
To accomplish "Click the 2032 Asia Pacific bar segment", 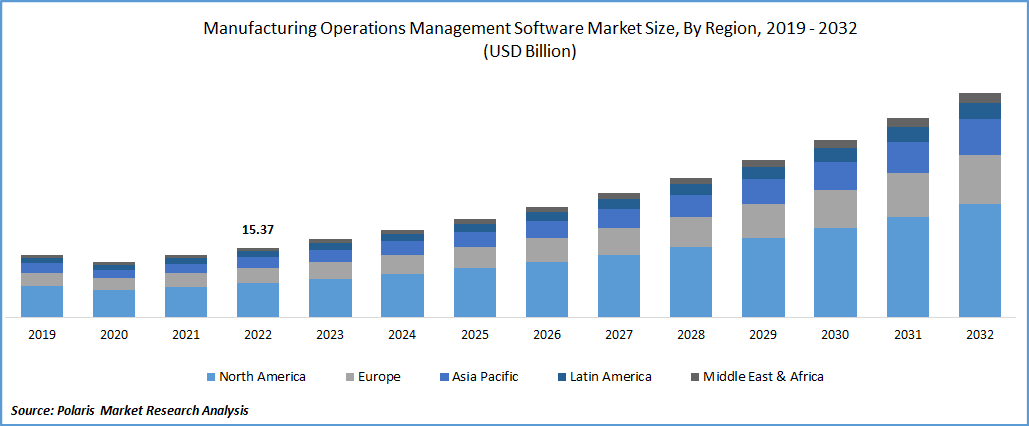I will point(980,137).
